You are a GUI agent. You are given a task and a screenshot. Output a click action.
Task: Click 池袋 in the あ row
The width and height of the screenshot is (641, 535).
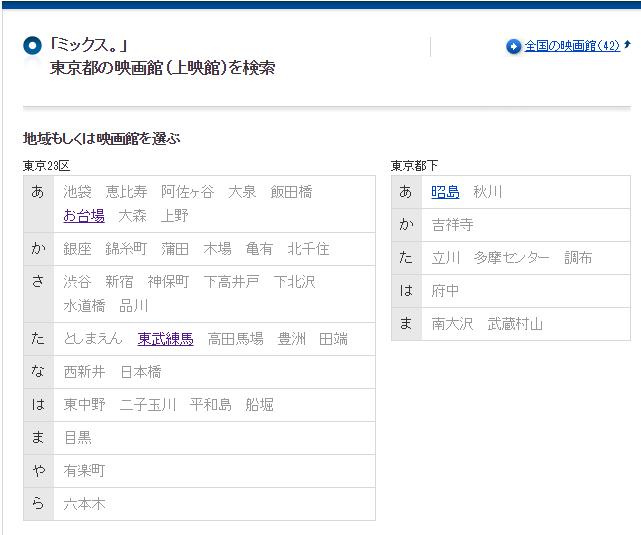(78, 191)
